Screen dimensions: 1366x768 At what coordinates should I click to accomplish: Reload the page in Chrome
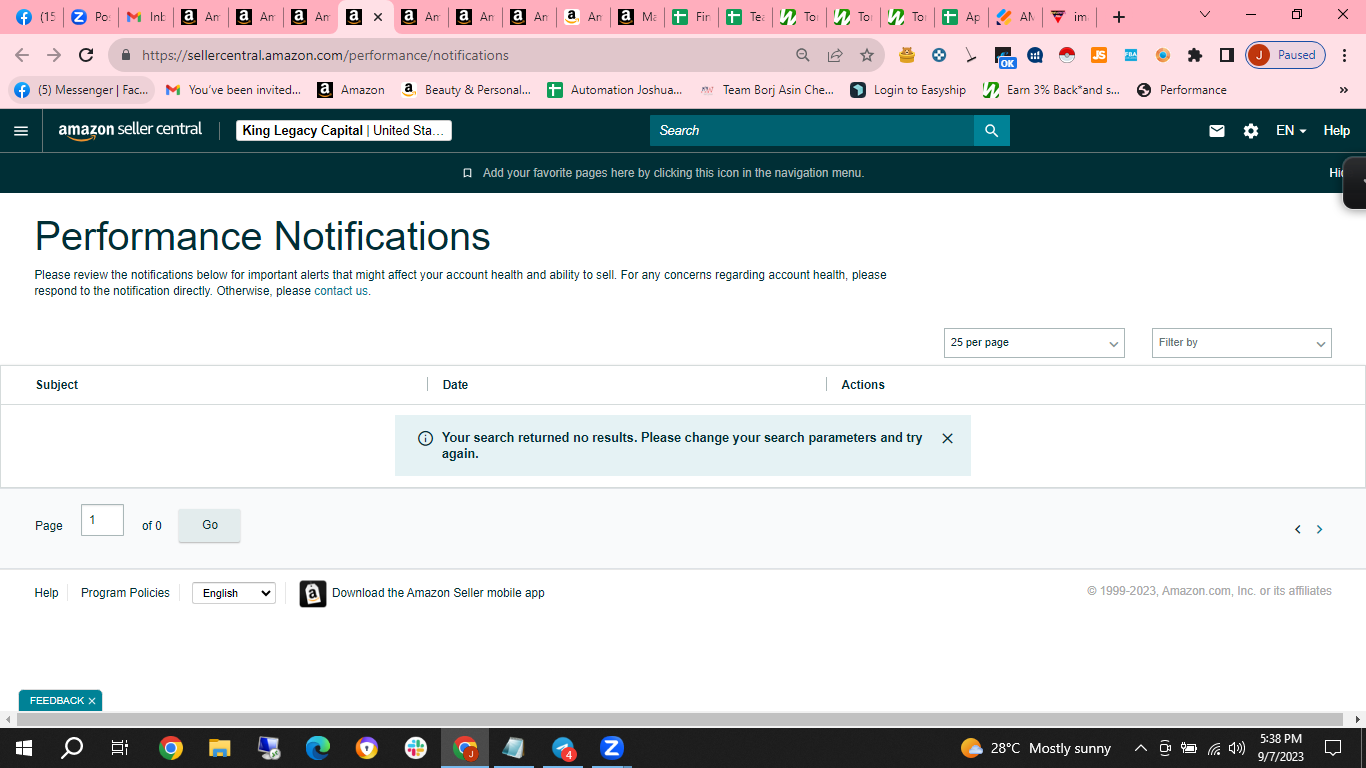click(x=86, y=55)
